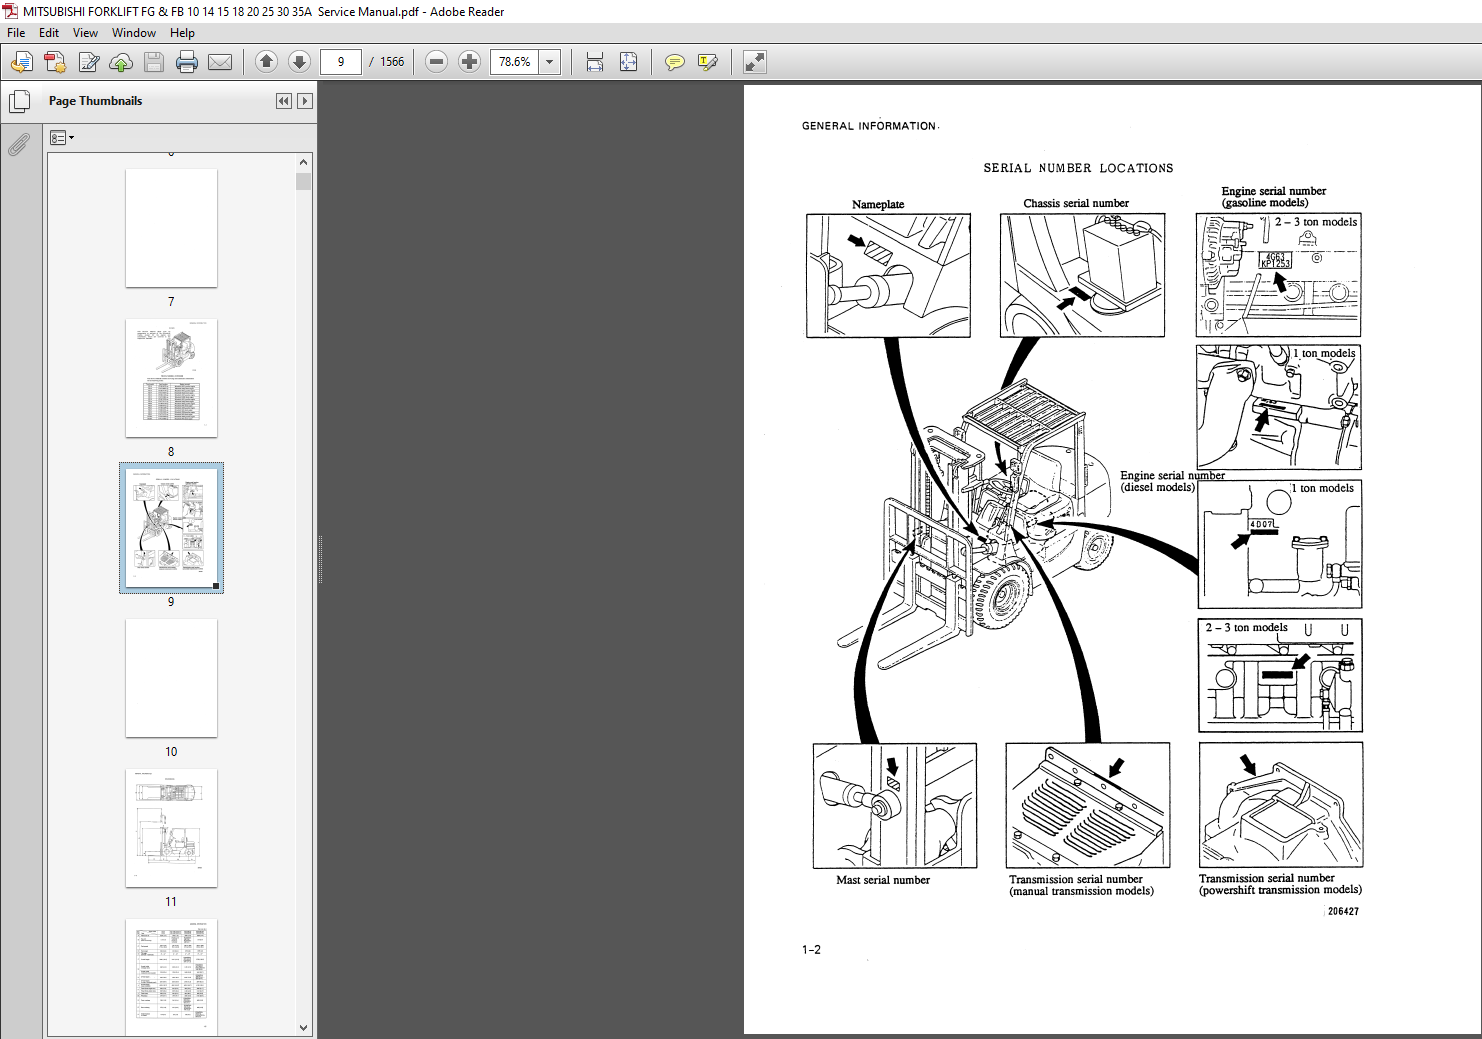Image resolution: width=1482 pixels, height=1039 pixels.
Task: Open the Window menu
Action: (x=134, y=33)
